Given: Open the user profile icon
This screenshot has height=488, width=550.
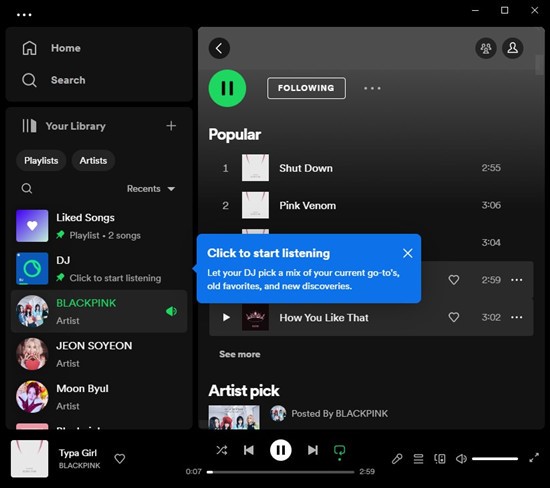Looking at the screenshot, I should (512, 48).
